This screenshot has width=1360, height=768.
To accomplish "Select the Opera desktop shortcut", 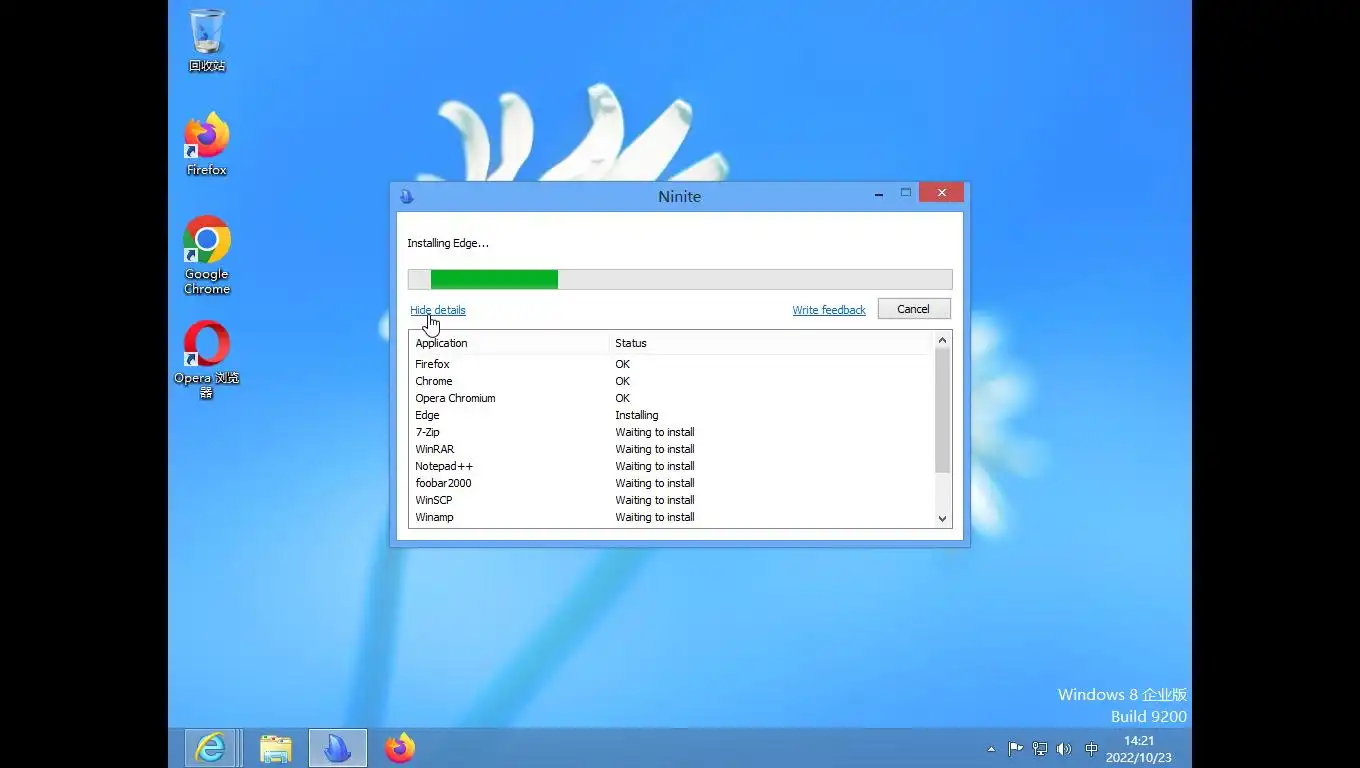I will [x=207, y=360].
